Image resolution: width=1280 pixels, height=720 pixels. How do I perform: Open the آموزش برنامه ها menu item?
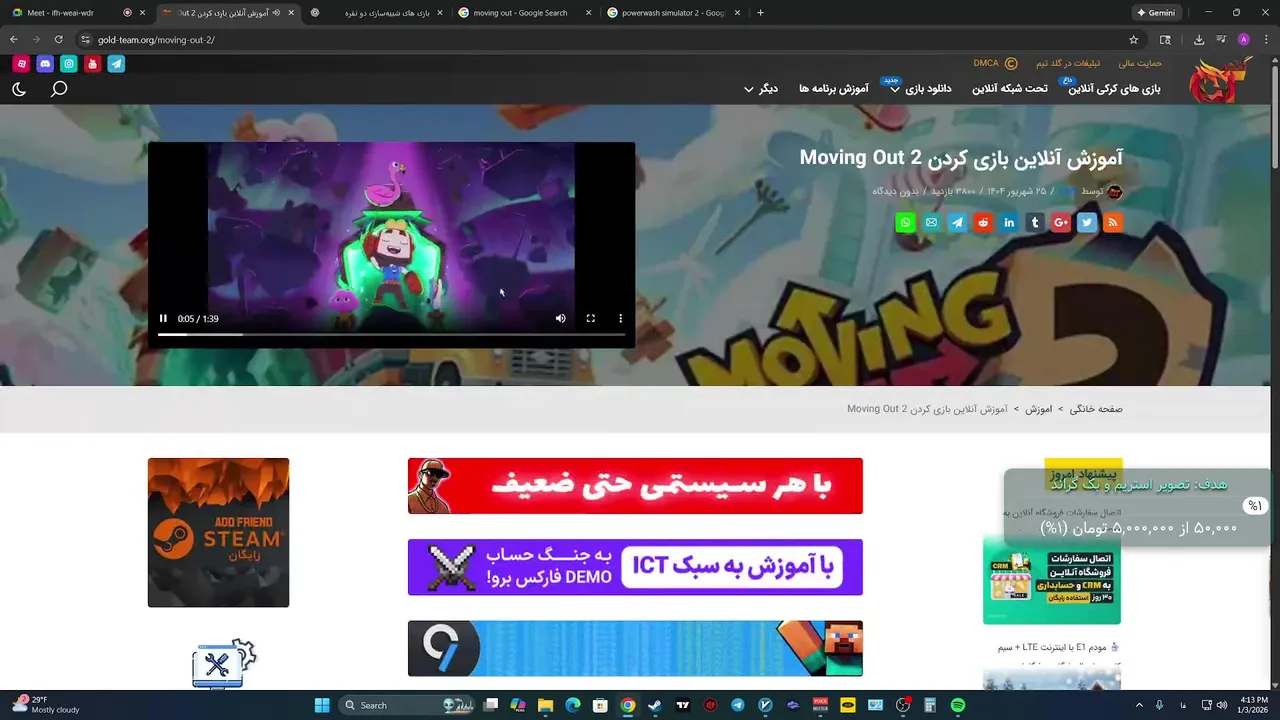tap(833, 89)
